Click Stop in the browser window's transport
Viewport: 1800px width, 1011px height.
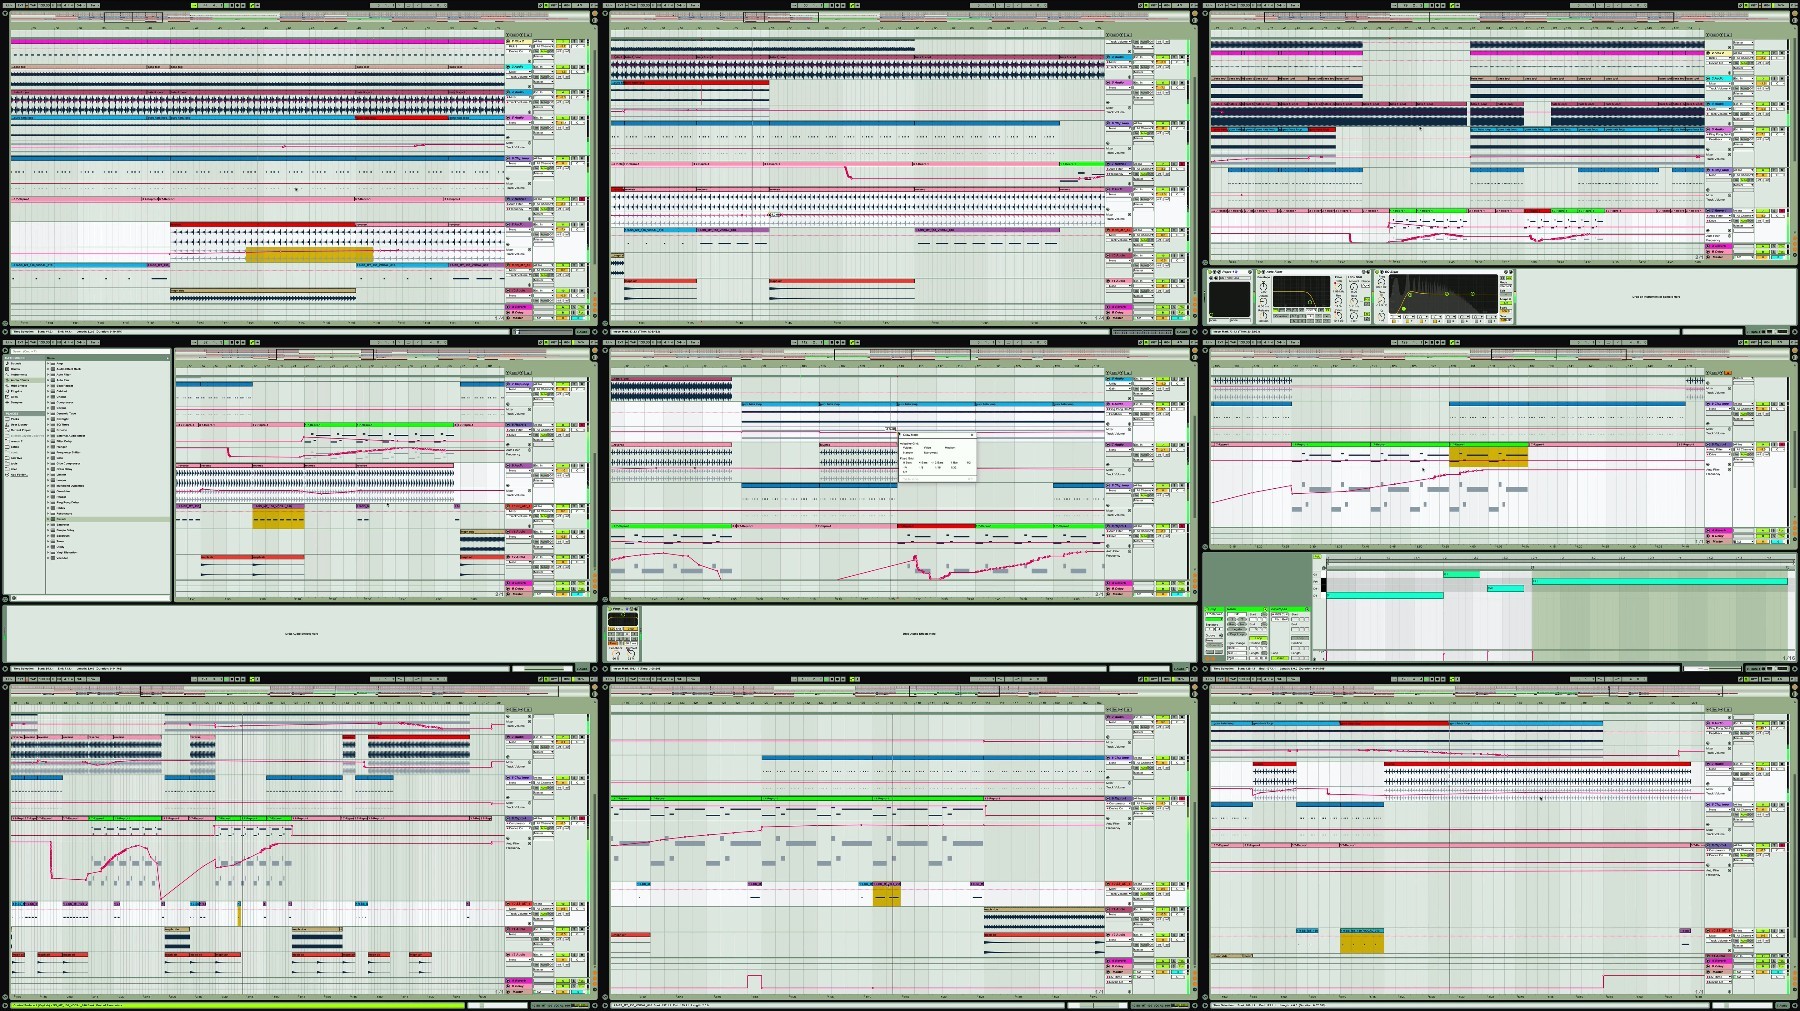232,342
